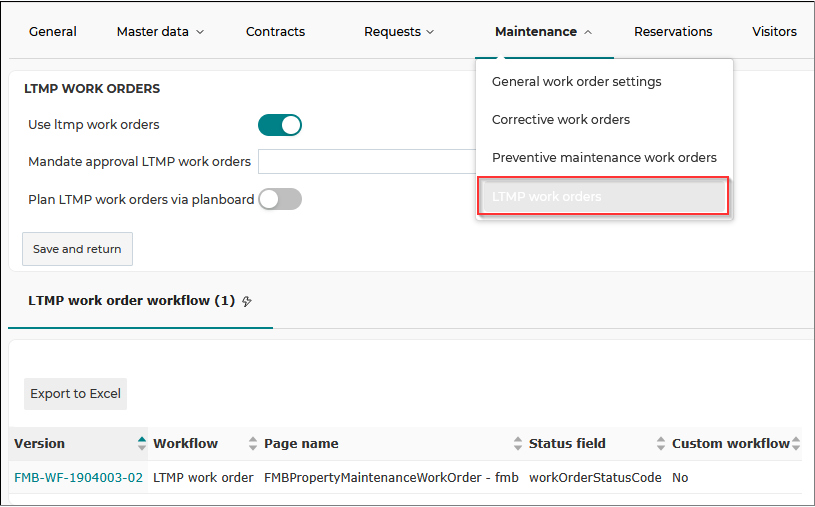
Task: Select LTMP work orders menu entry
Action: 604,197
